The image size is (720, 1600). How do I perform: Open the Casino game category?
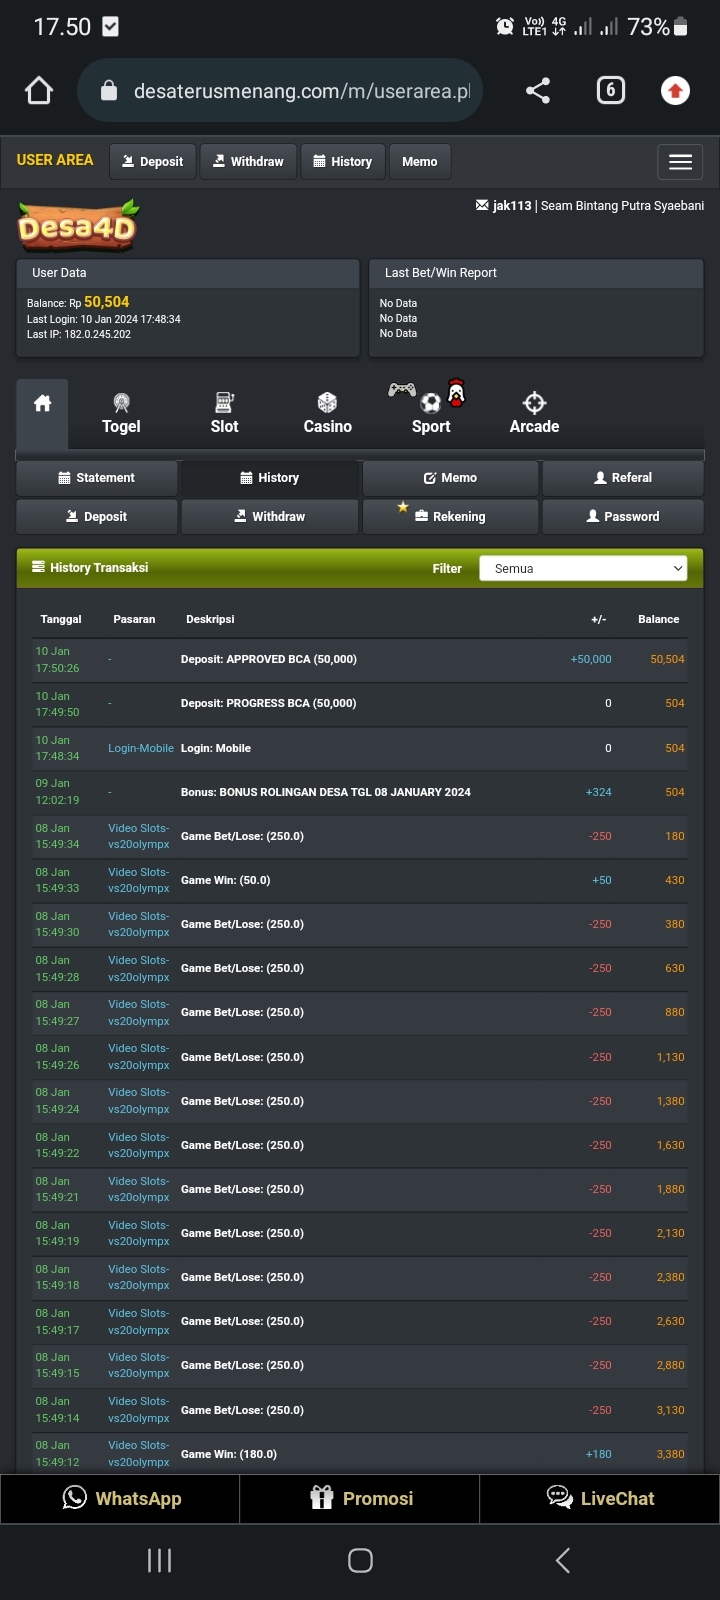point(327,413)
